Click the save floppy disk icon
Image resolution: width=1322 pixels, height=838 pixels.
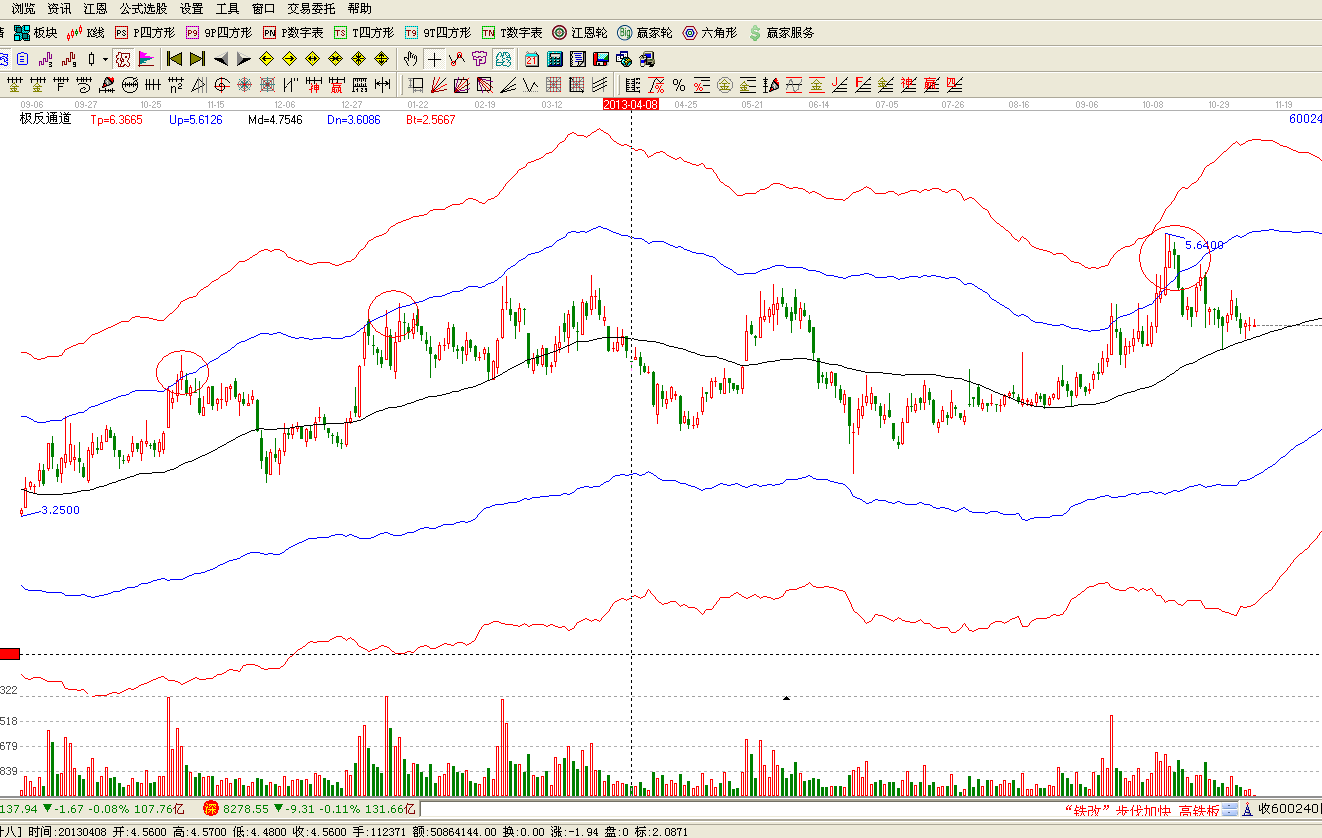pyautogui.click(x=600, y=59)
